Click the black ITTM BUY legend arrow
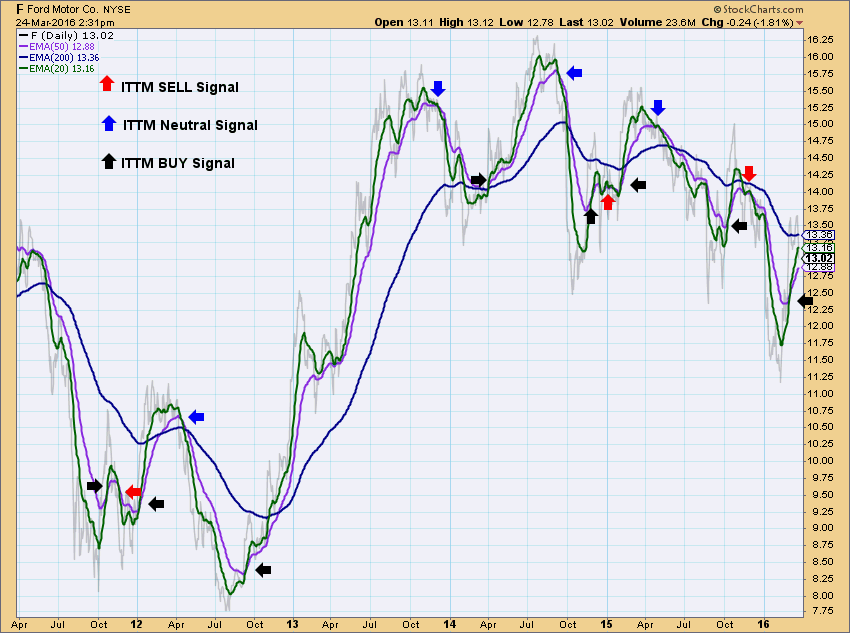Viewport: 850px width, 633px height. tap(108, 161)
